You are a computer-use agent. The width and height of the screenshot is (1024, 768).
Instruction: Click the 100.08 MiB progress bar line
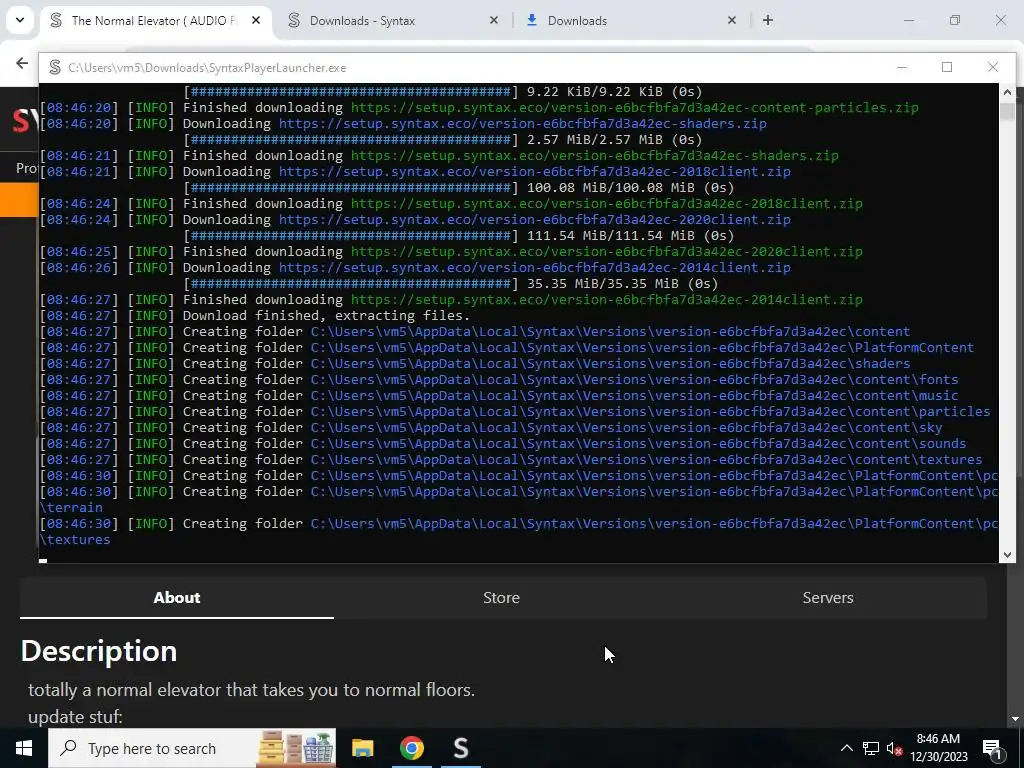pos(458,187)
